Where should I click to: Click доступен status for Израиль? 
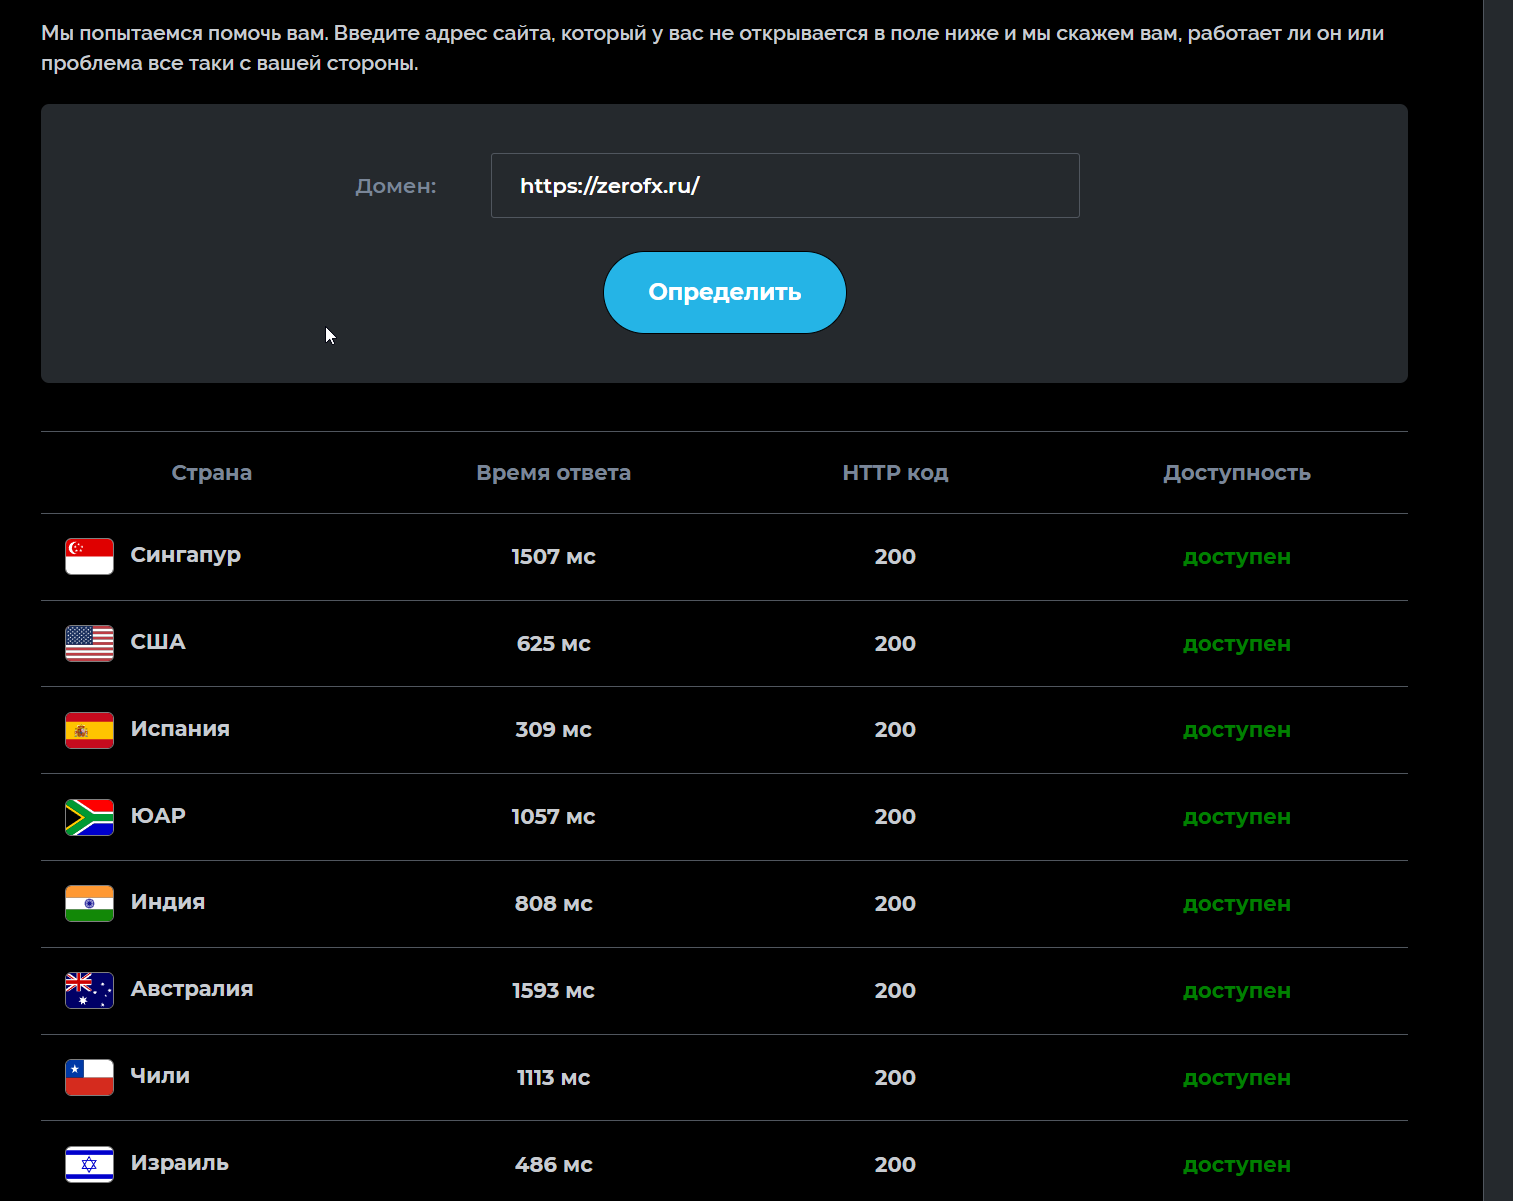[1237, 1165]
